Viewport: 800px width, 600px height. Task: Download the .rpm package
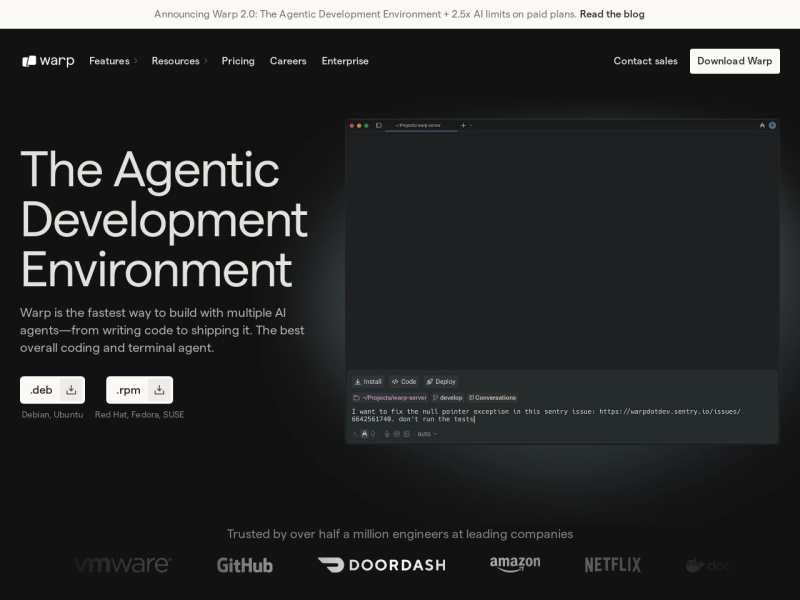click(139, 390)
